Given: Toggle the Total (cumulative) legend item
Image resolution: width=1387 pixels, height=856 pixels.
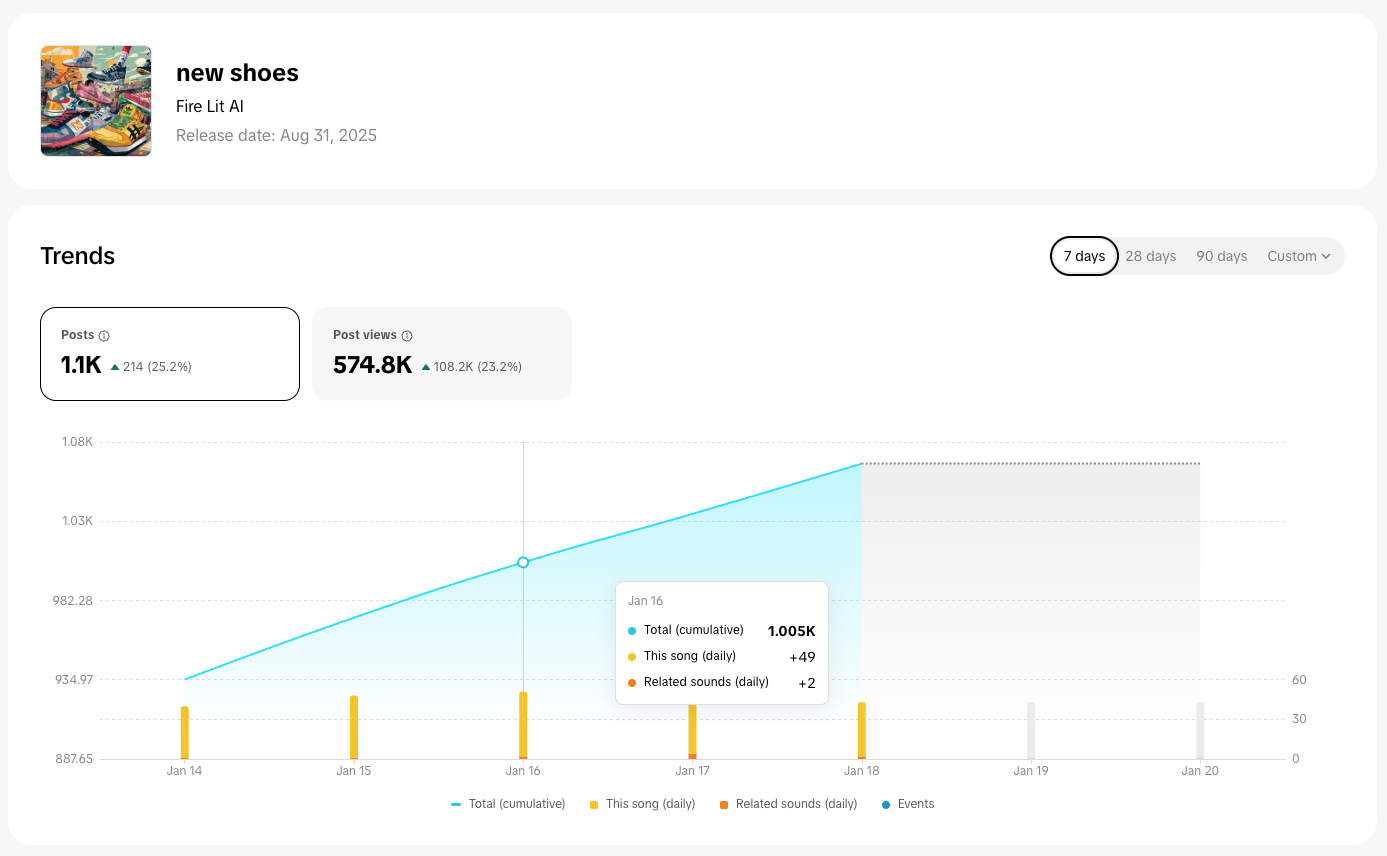Looking at the screenshot, I should [x=508, y=804].
